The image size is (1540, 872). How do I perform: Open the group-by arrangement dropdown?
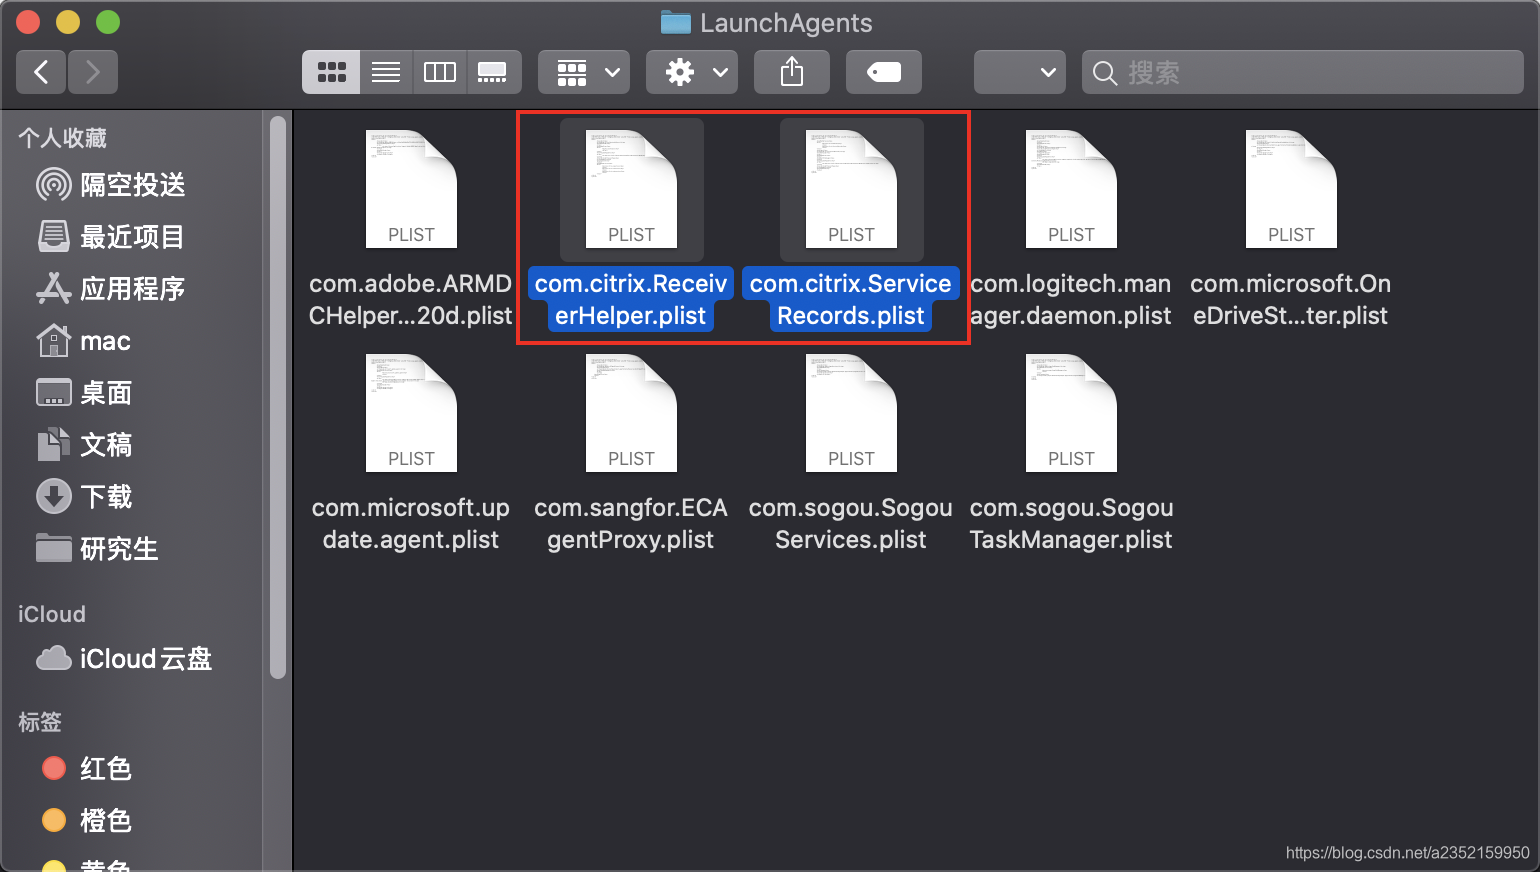pos(584,72)
